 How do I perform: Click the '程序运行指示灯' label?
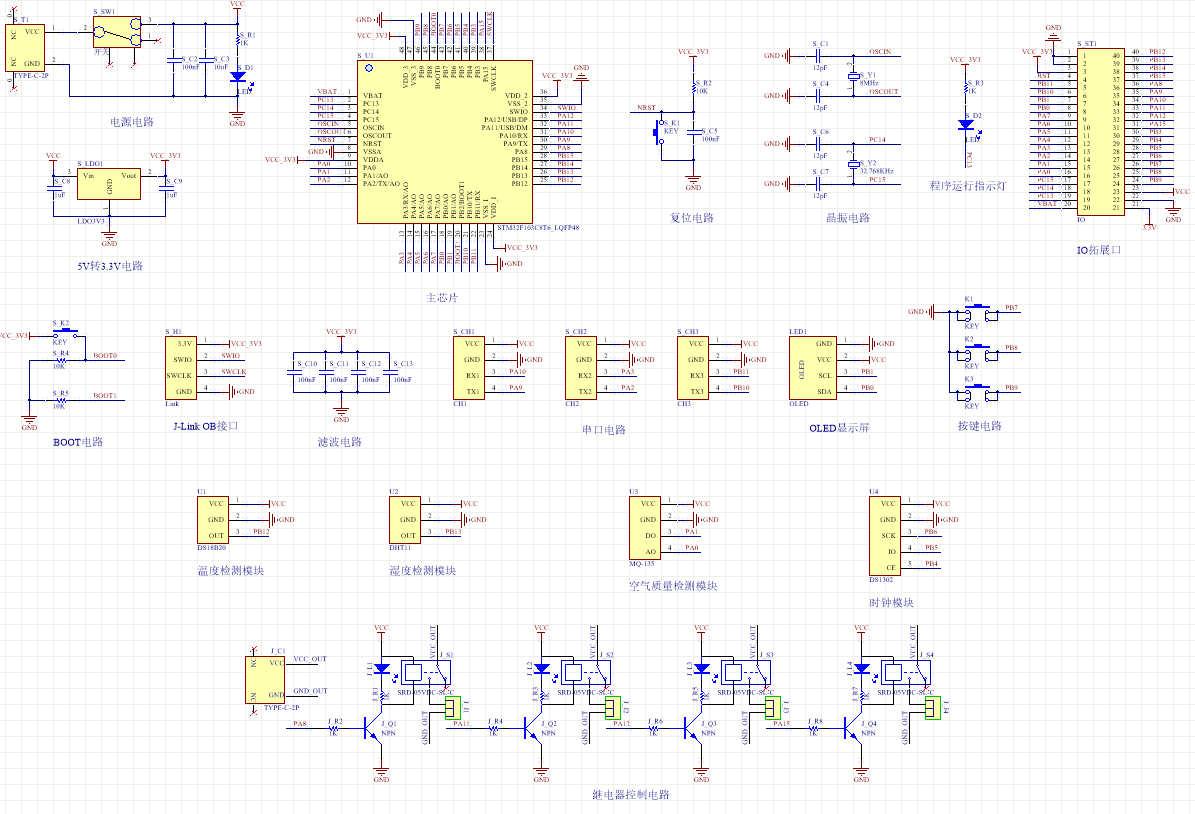(x=968, y=186)
